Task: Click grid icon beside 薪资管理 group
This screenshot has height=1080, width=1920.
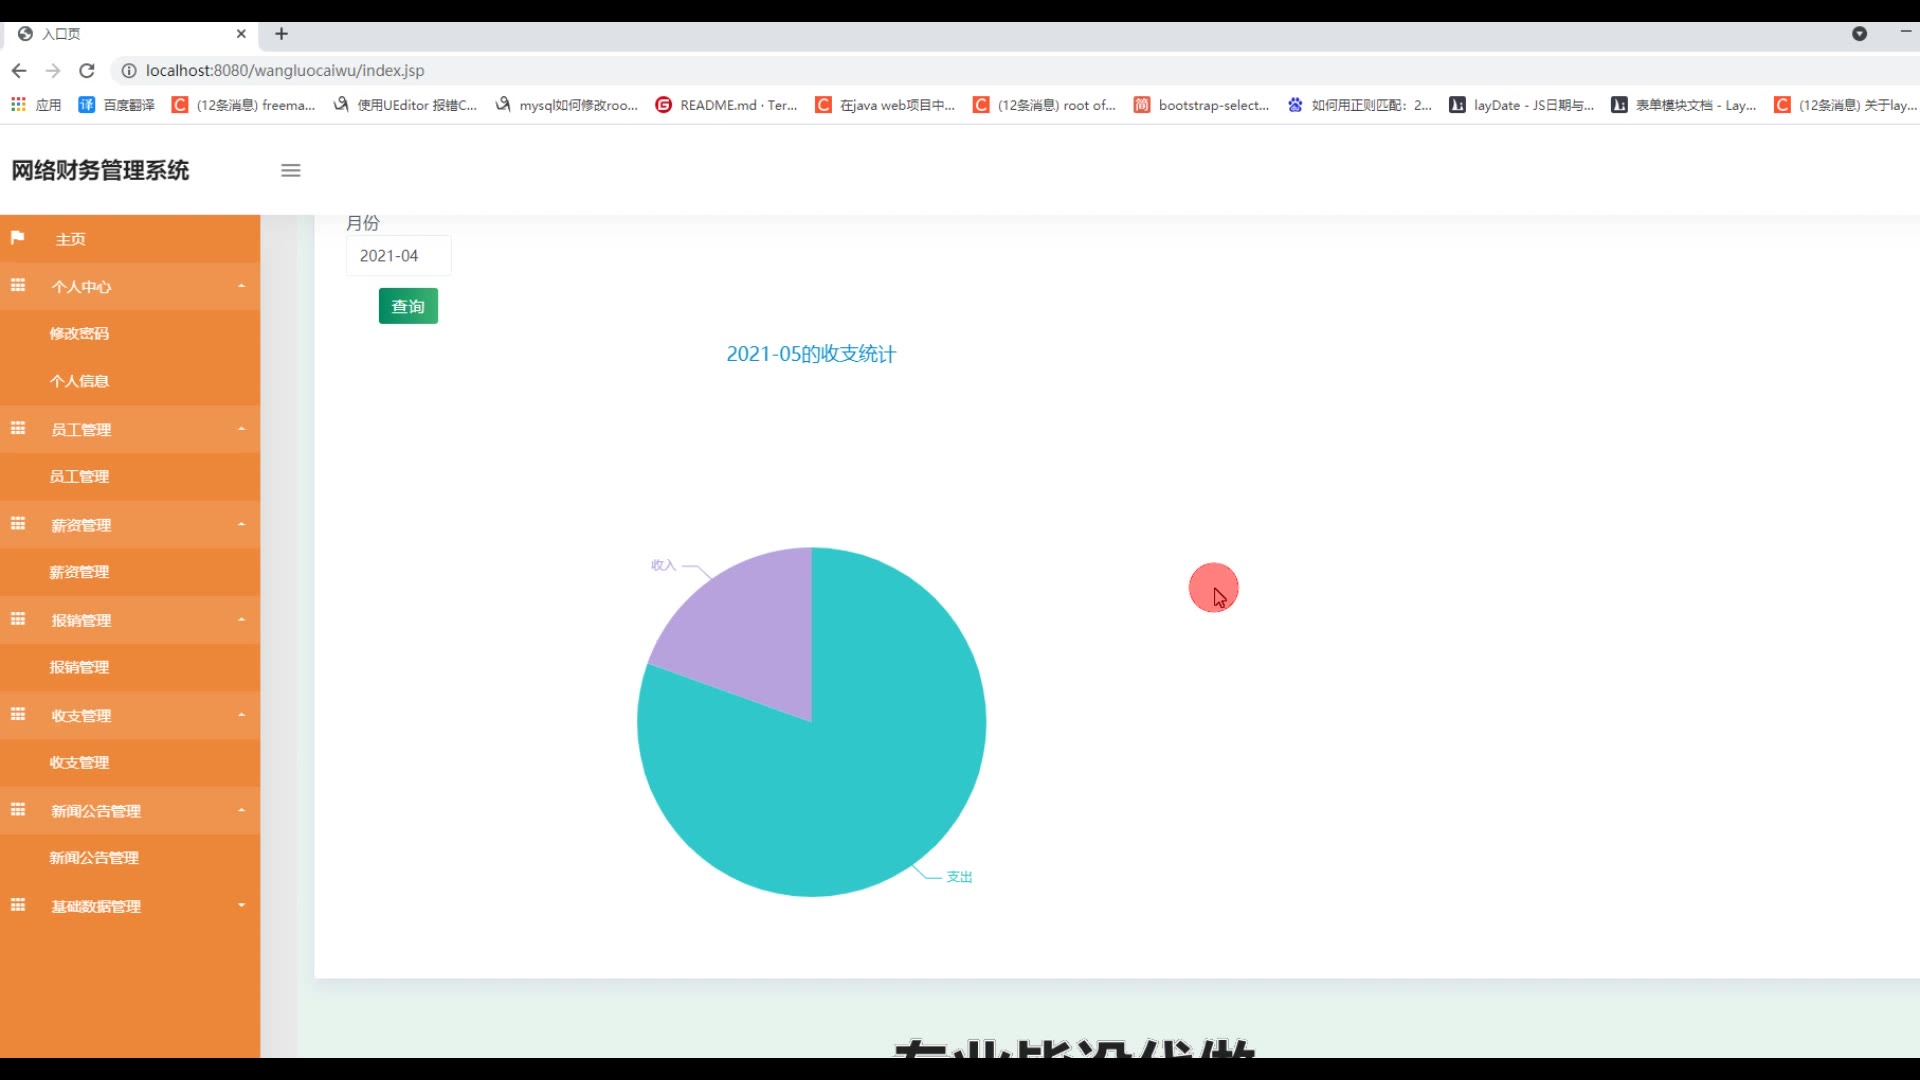Action: pos(18,524)
